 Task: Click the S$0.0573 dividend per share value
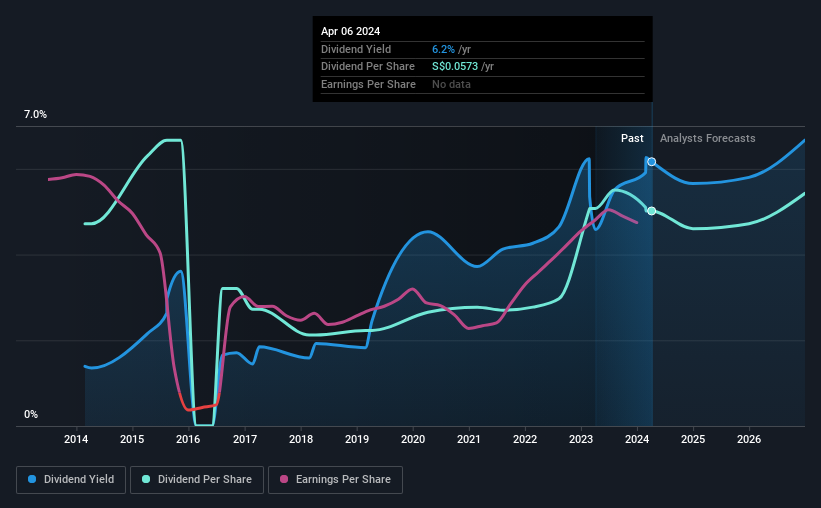click(x=454, y=67)
